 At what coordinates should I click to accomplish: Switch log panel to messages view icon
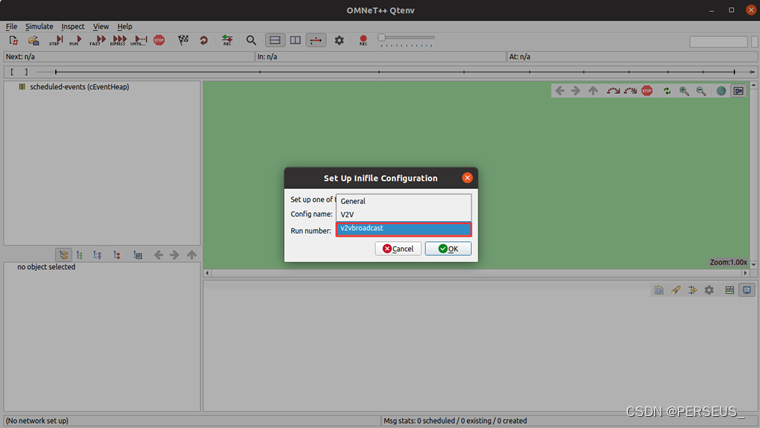(729, 290)
